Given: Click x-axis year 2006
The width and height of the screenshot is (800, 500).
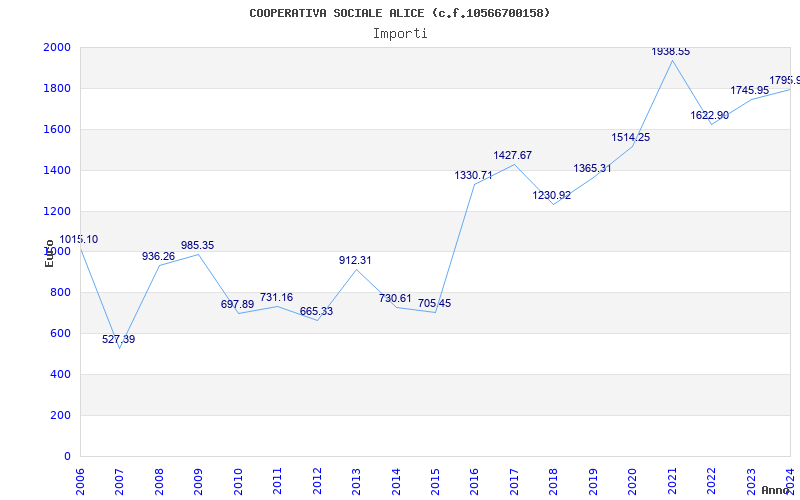Looking at the screenshot, I should click(x=80, y=482).
